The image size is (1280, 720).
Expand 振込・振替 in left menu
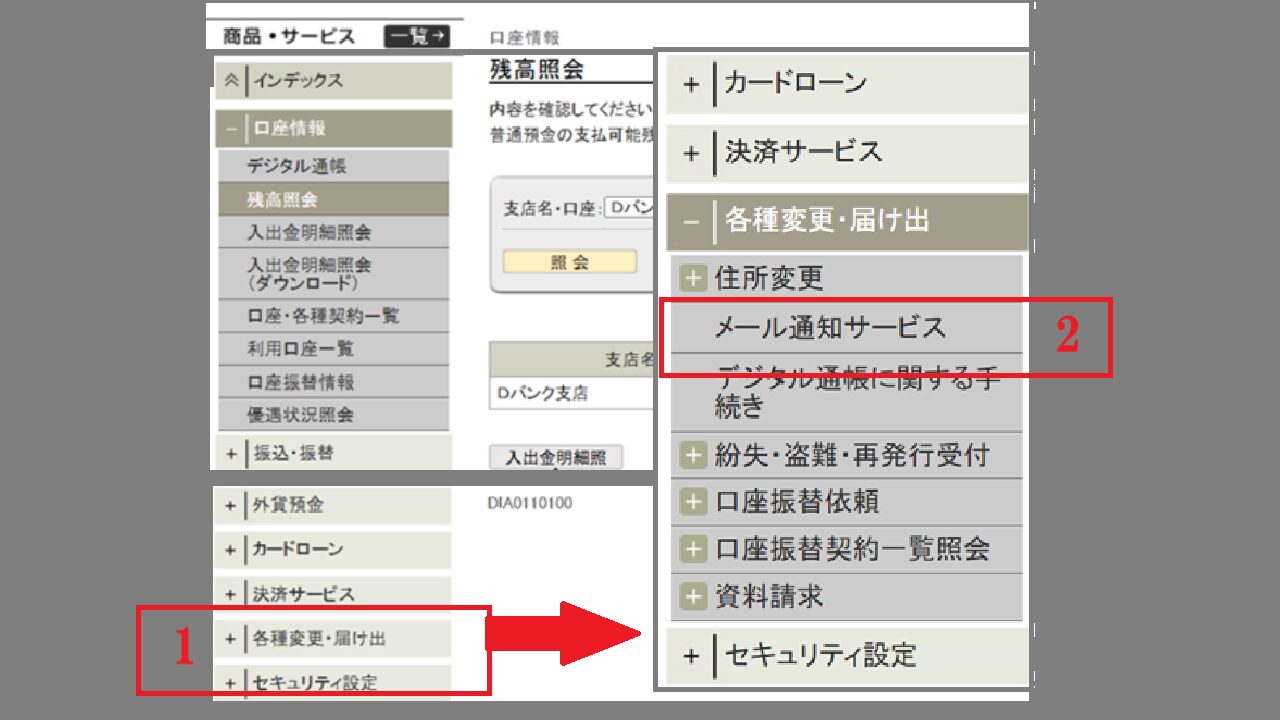coord(333,452)
